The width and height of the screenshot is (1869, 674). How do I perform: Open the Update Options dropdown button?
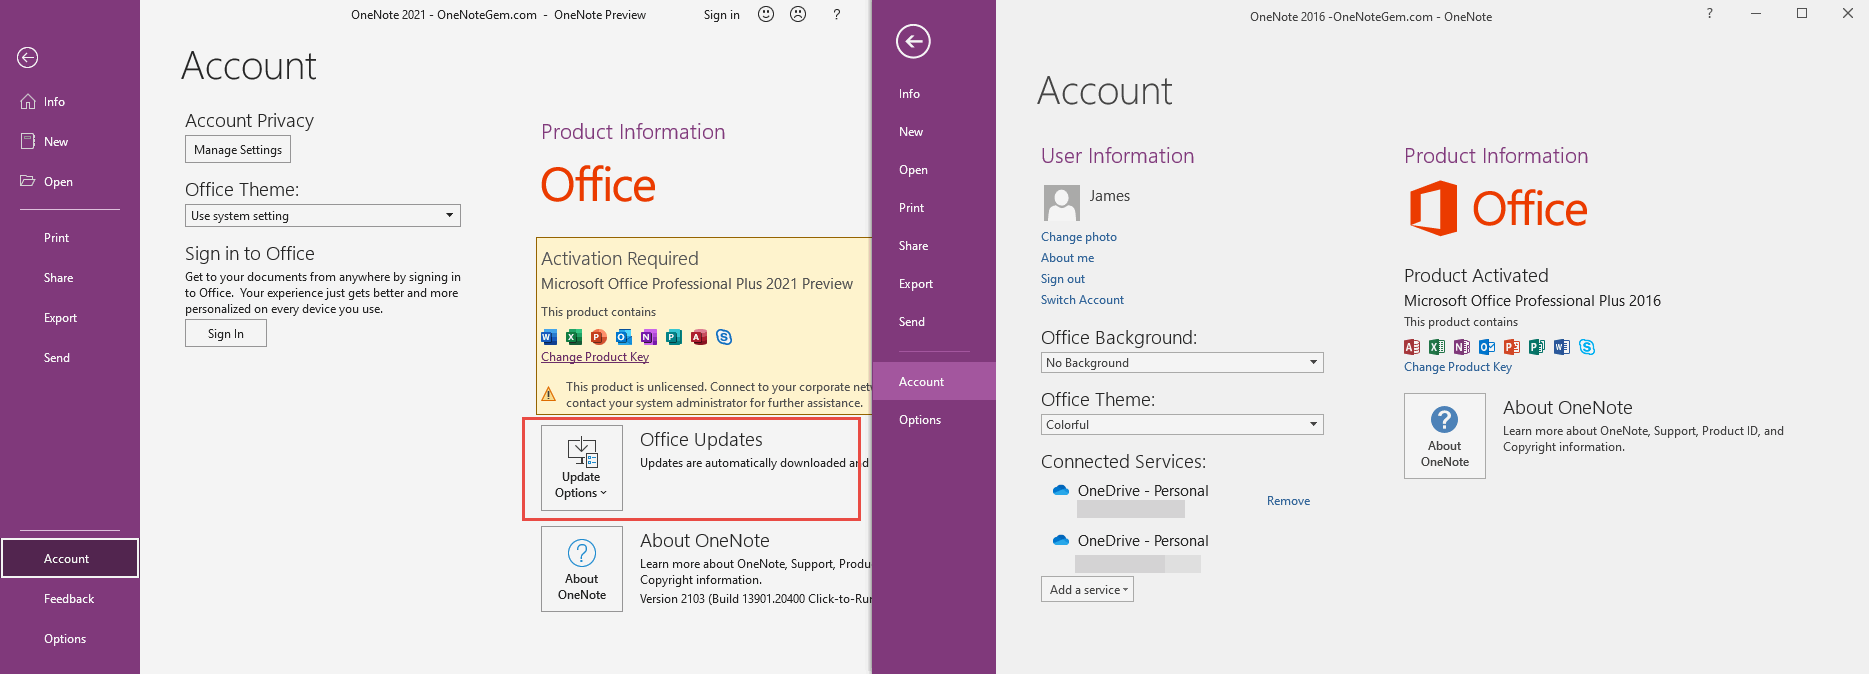coord(582,468)
